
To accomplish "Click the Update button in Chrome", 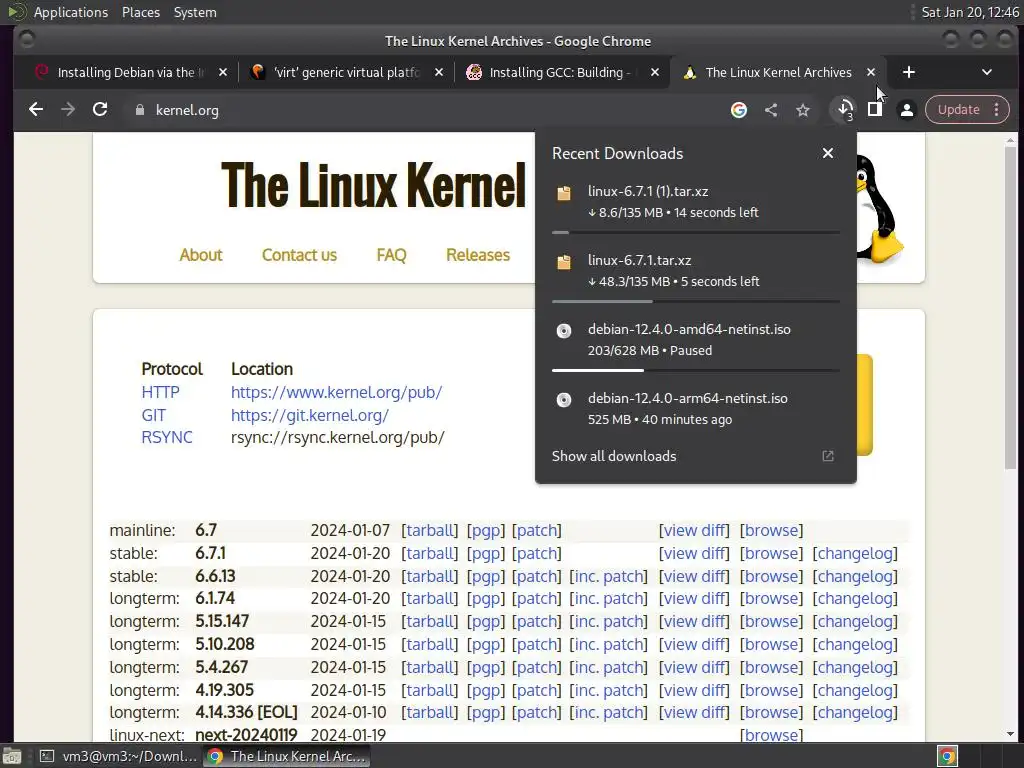I will (x=959, y=110).
